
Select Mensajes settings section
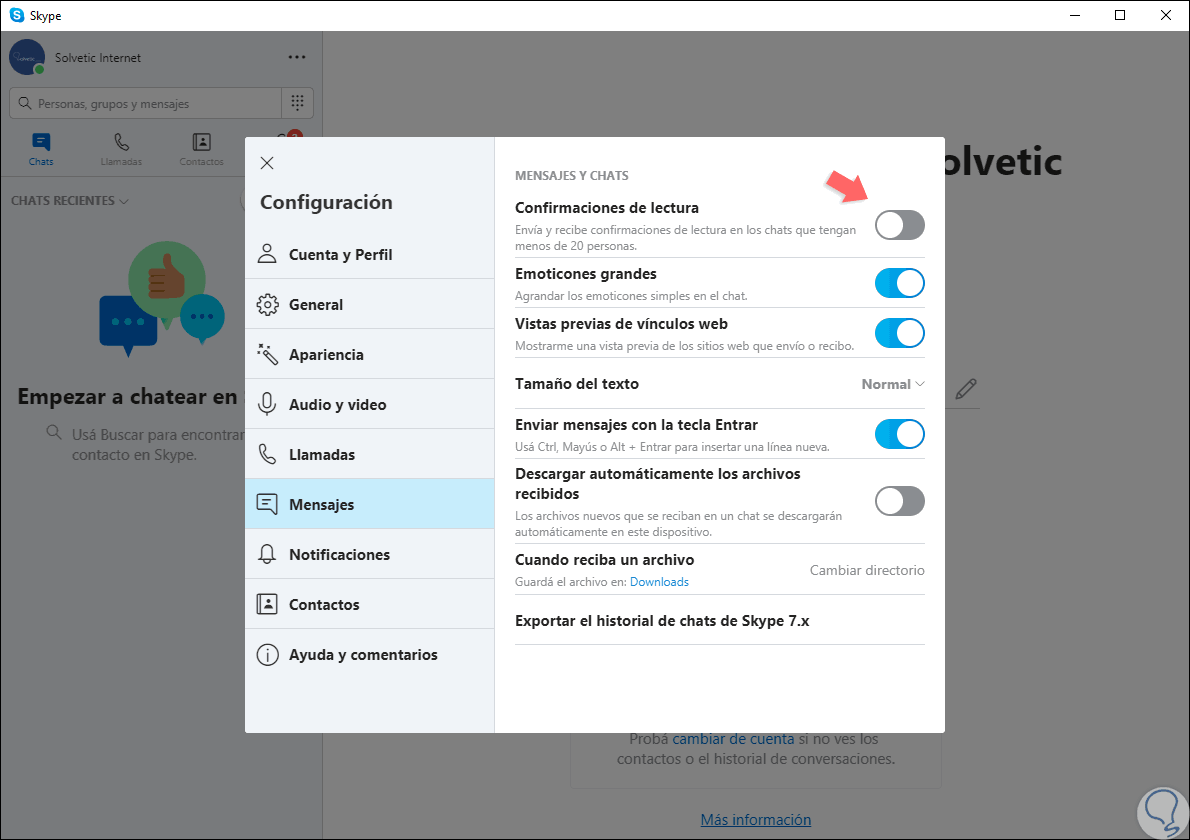370,504
